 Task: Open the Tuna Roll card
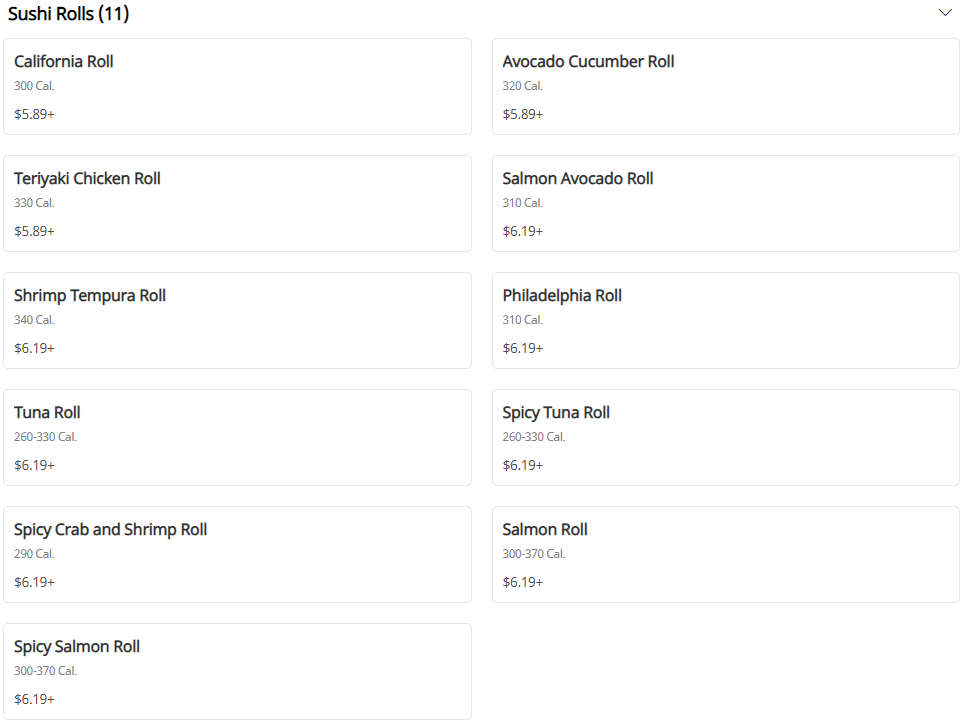point(237,437)
